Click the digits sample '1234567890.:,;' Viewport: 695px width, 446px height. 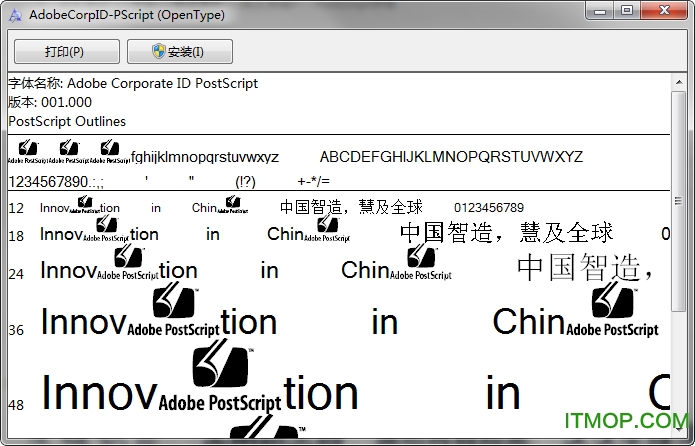click(x=56, y=182)
